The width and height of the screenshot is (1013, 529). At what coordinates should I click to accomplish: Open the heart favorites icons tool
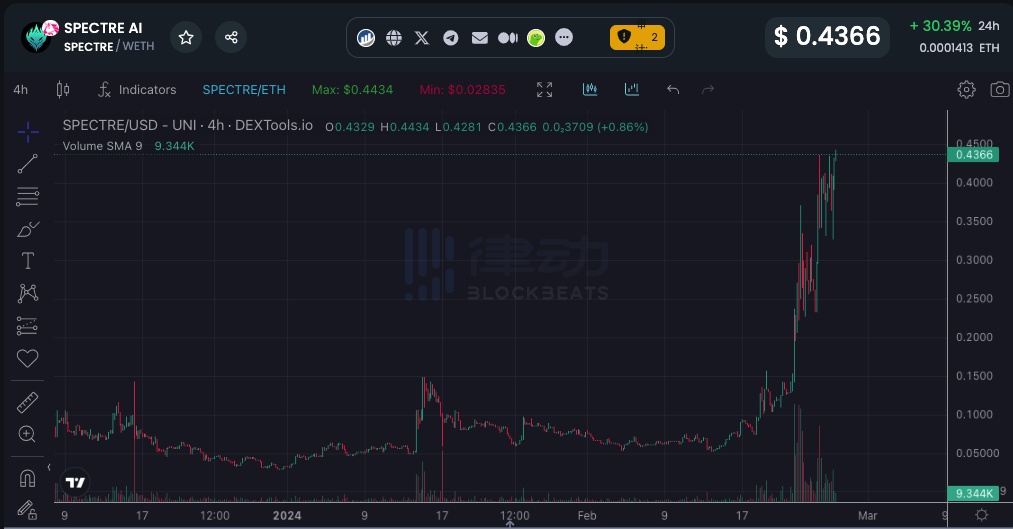(x=27, y=358)
